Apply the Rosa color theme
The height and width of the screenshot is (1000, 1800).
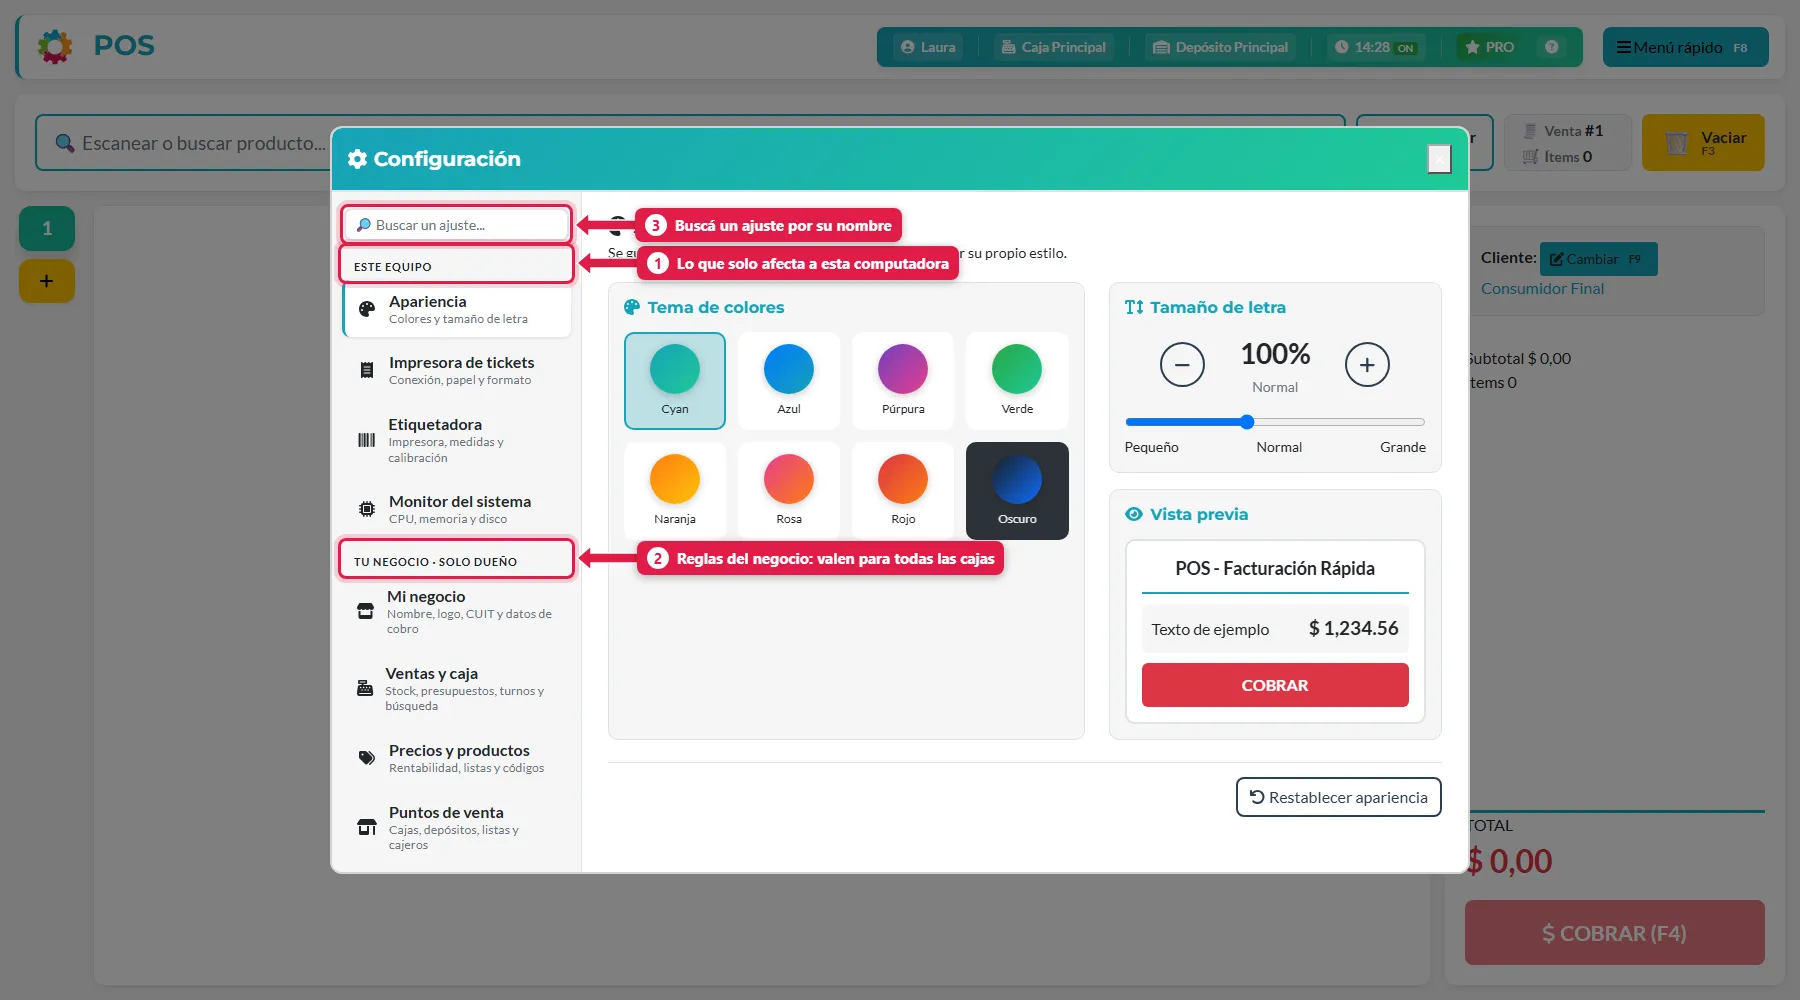(x=789, y=491)
